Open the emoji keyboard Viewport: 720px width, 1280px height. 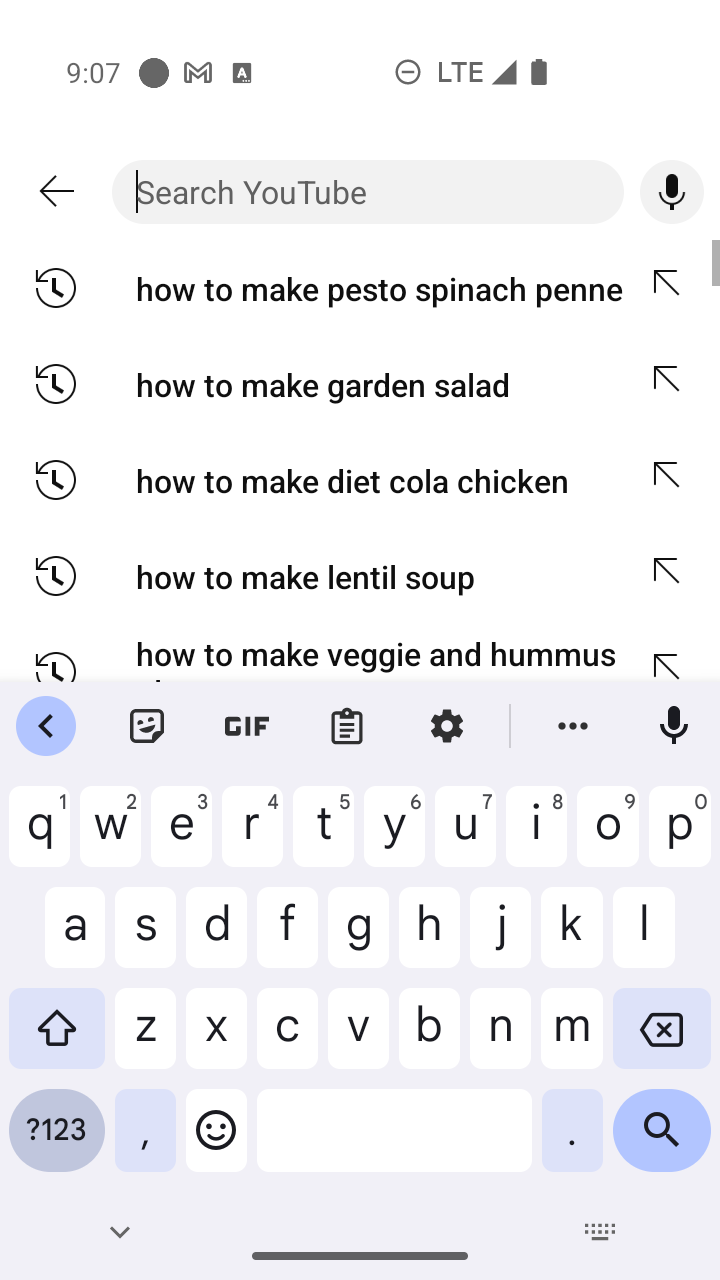click(x=216, y=1130)
